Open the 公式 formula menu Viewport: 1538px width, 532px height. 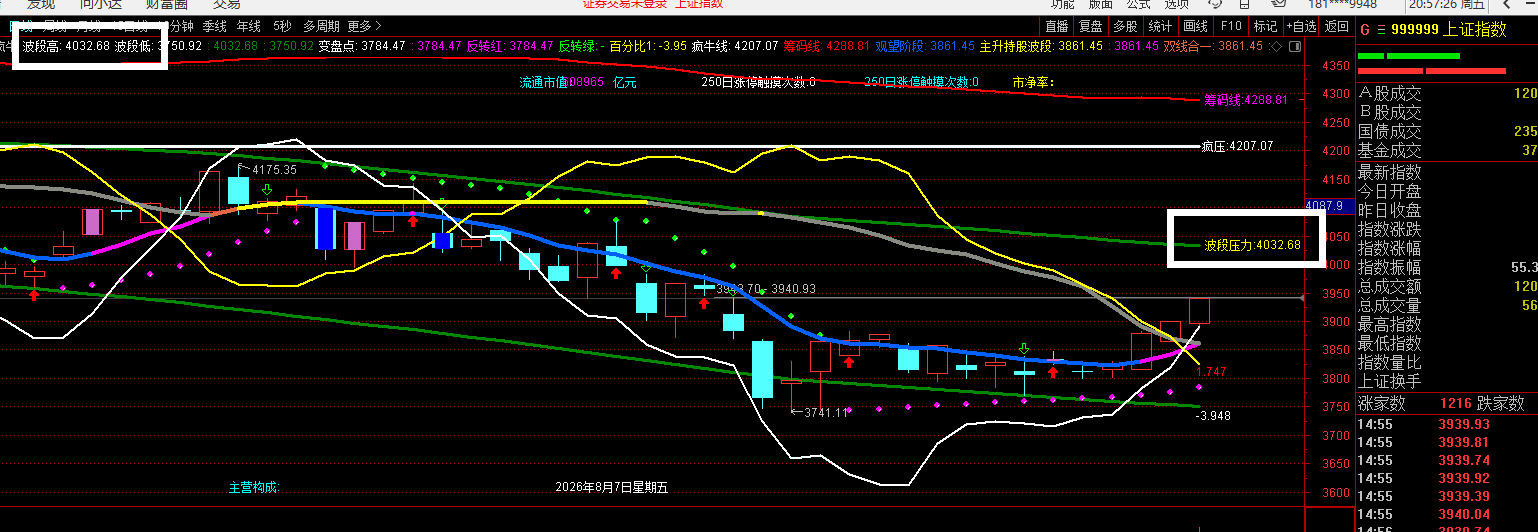click(x=1138, y=4)
